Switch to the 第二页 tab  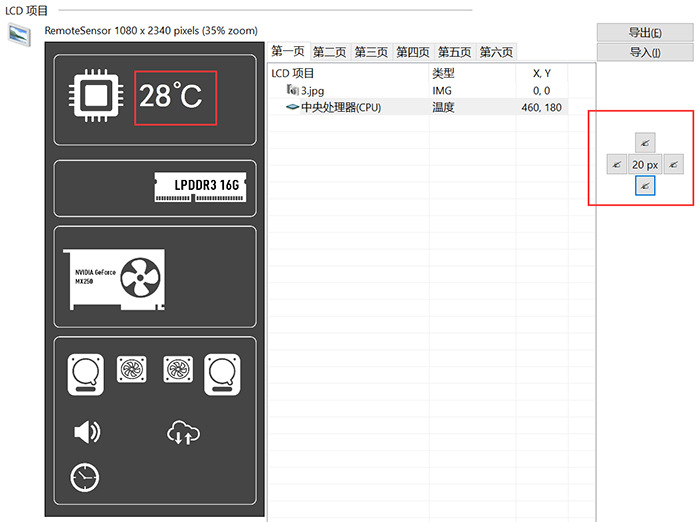331,52
